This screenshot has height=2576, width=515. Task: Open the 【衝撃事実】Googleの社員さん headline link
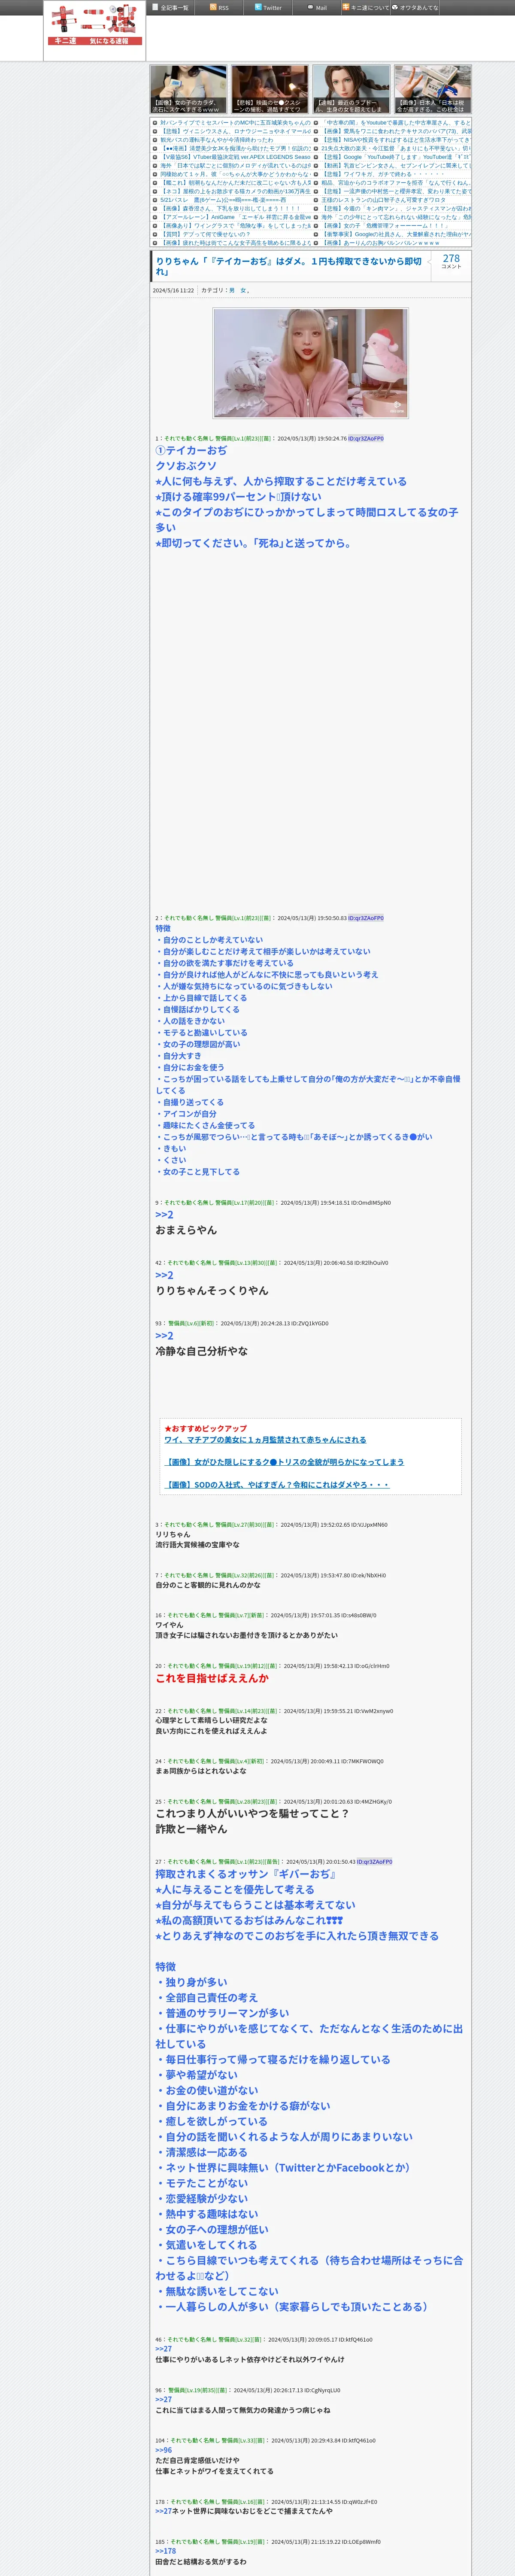(396, 234)
